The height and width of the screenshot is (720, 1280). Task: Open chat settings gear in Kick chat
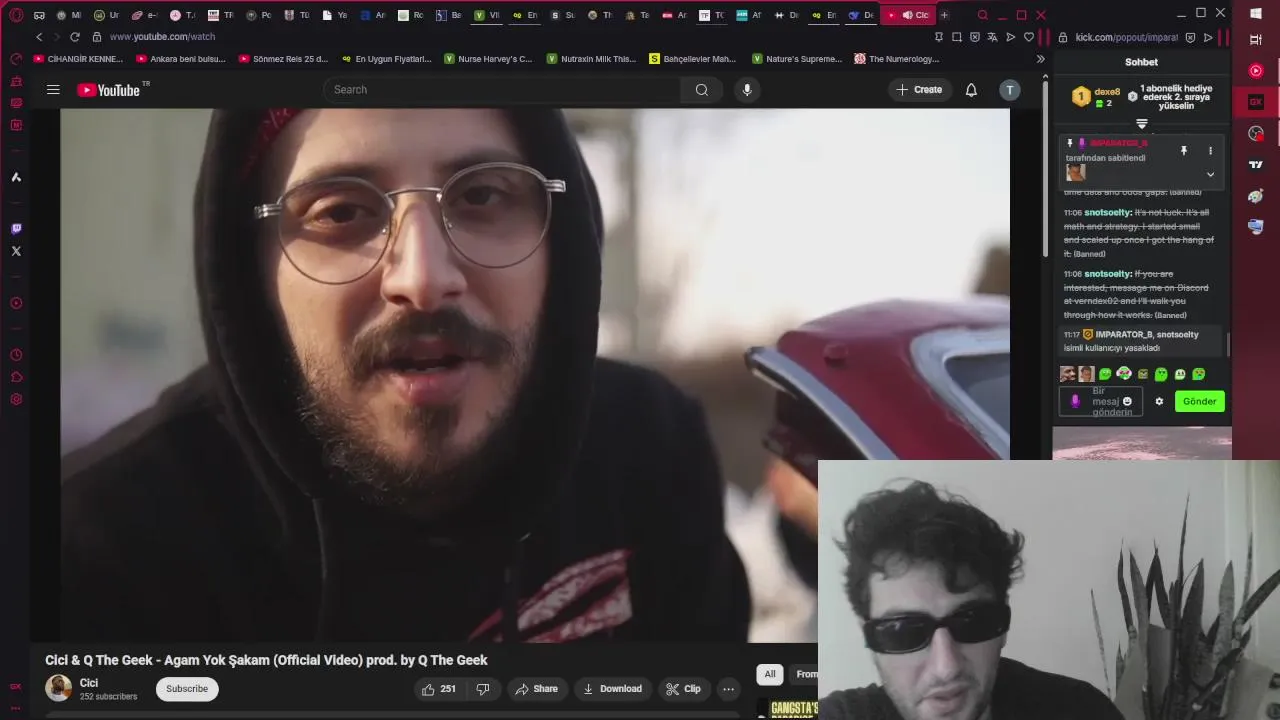(1159, 401)
